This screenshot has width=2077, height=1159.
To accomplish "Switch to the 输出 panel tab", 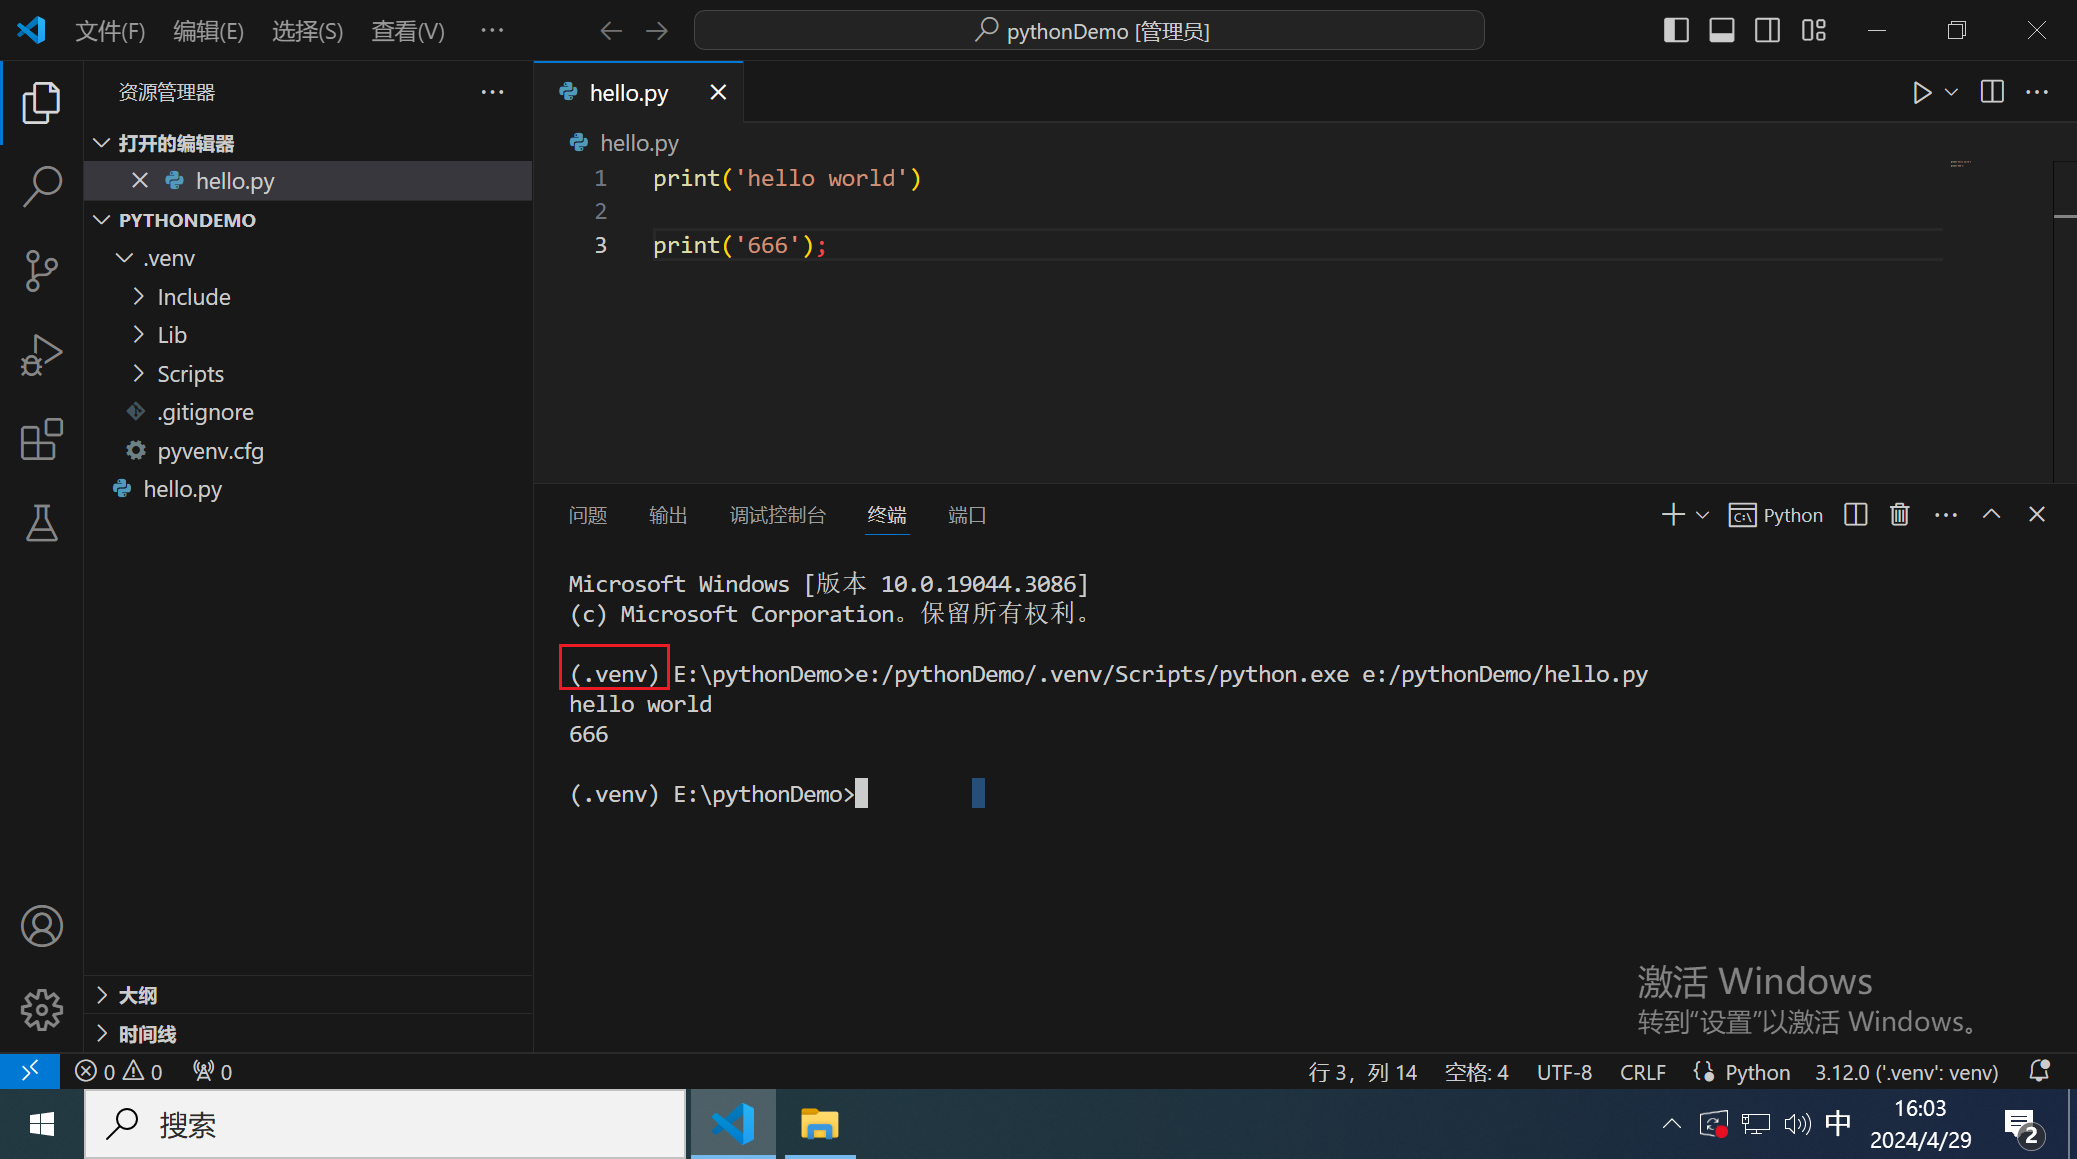I will point(667,515).
